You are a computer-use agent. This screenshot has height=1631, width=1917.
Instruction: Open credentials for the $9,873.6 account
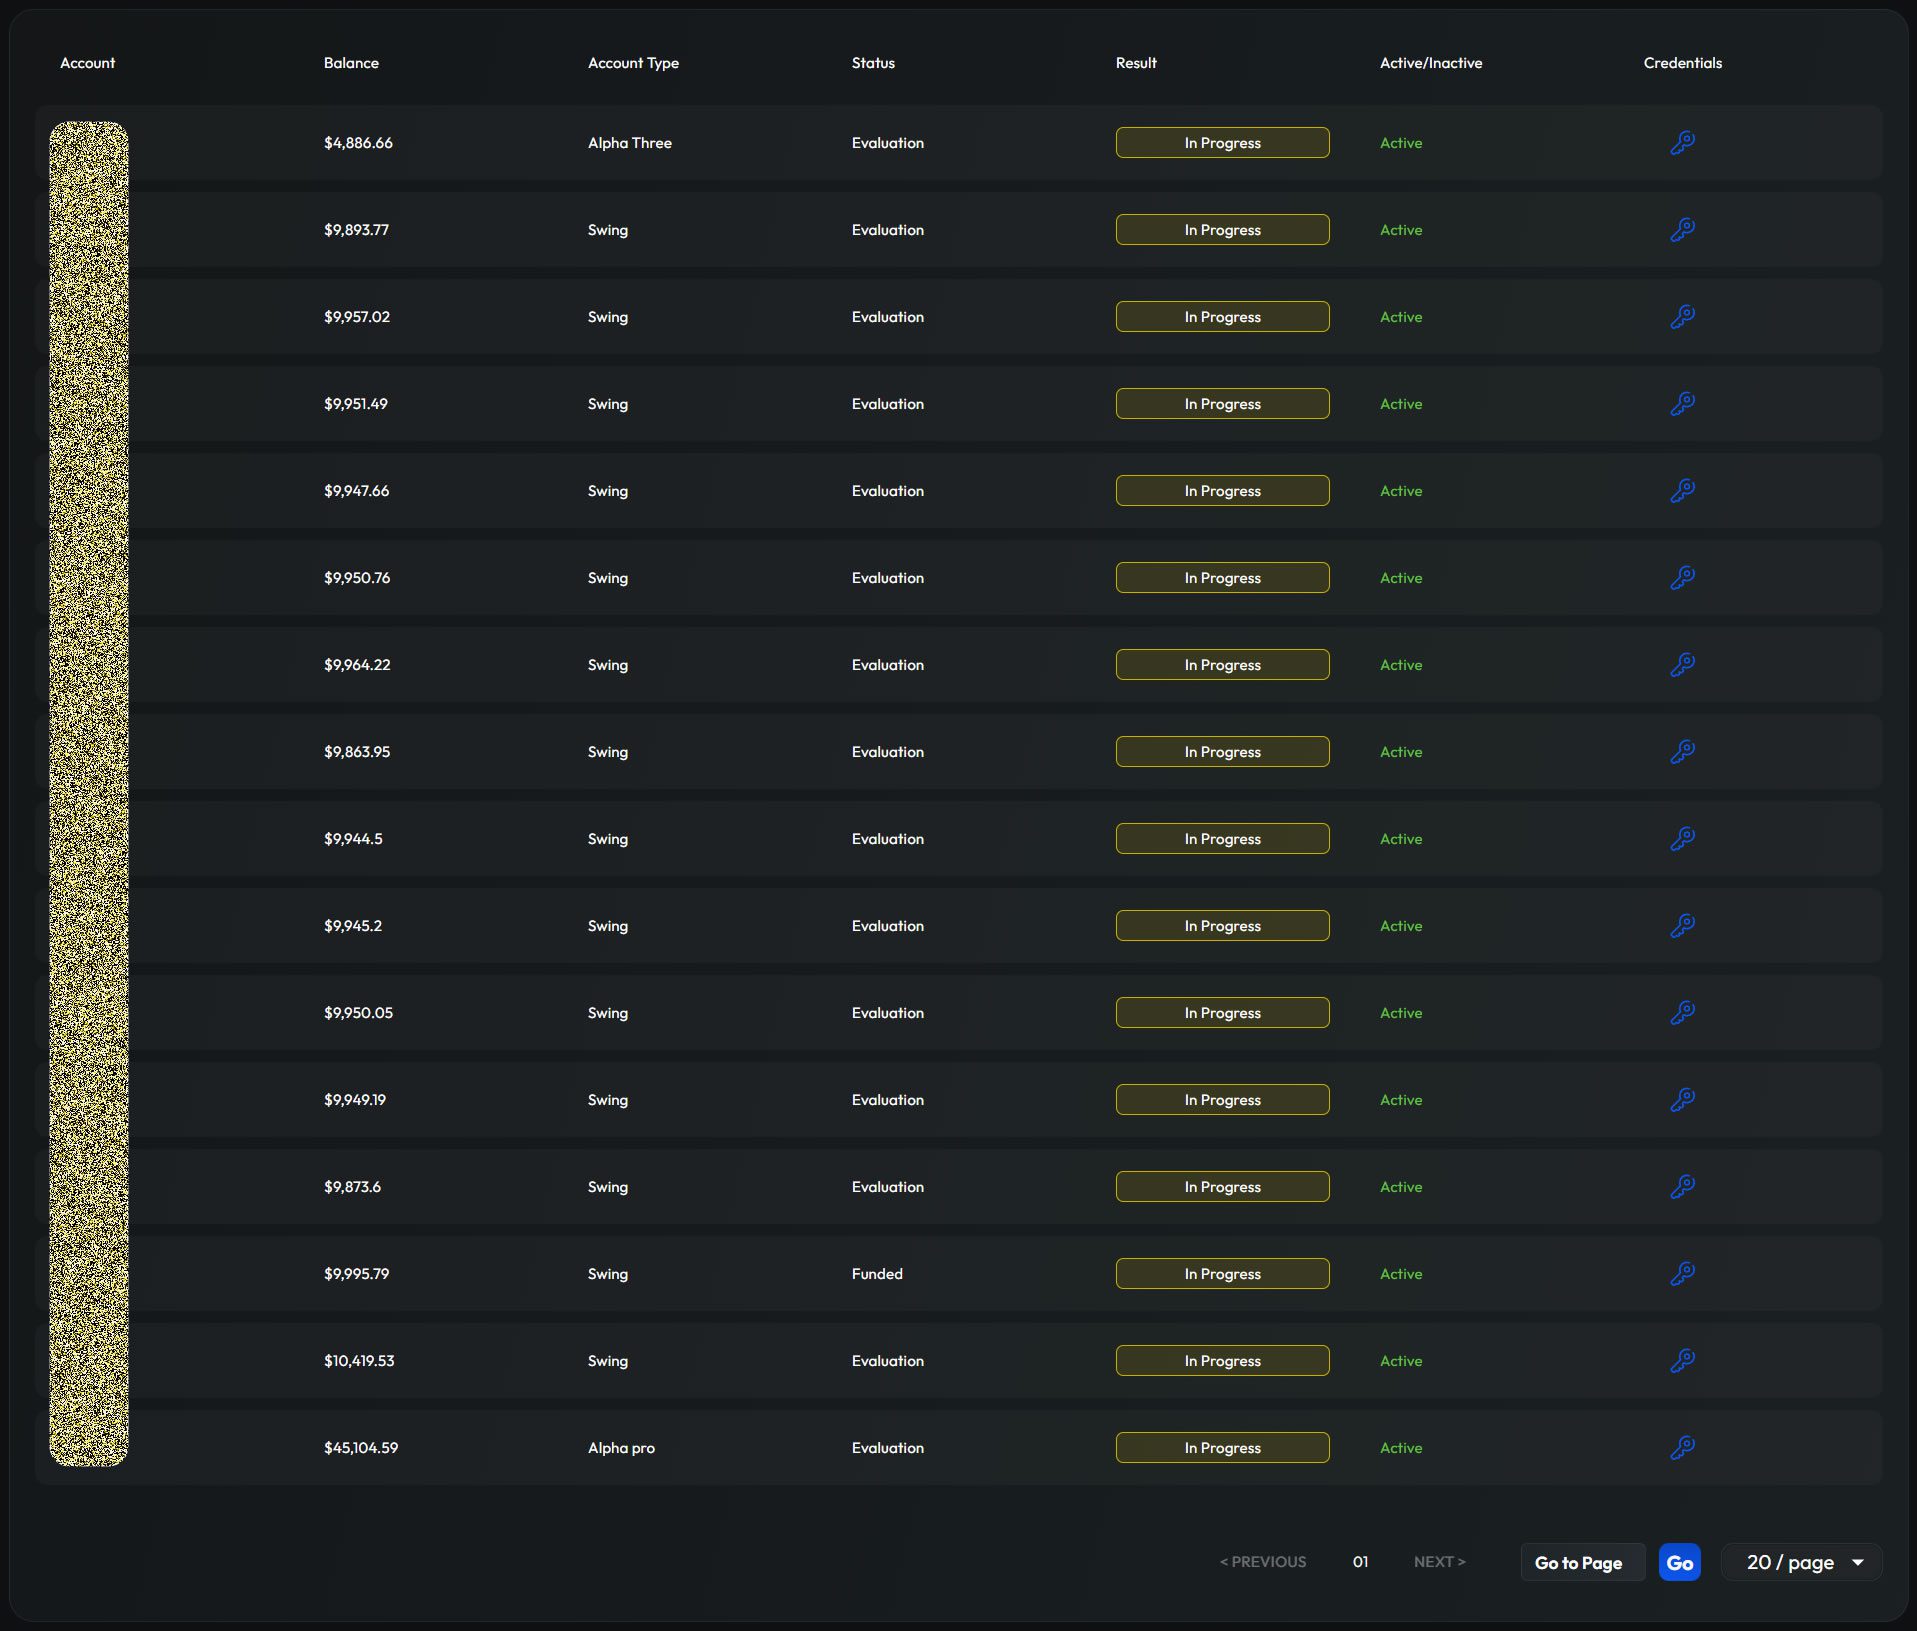pos(1682,1187)
